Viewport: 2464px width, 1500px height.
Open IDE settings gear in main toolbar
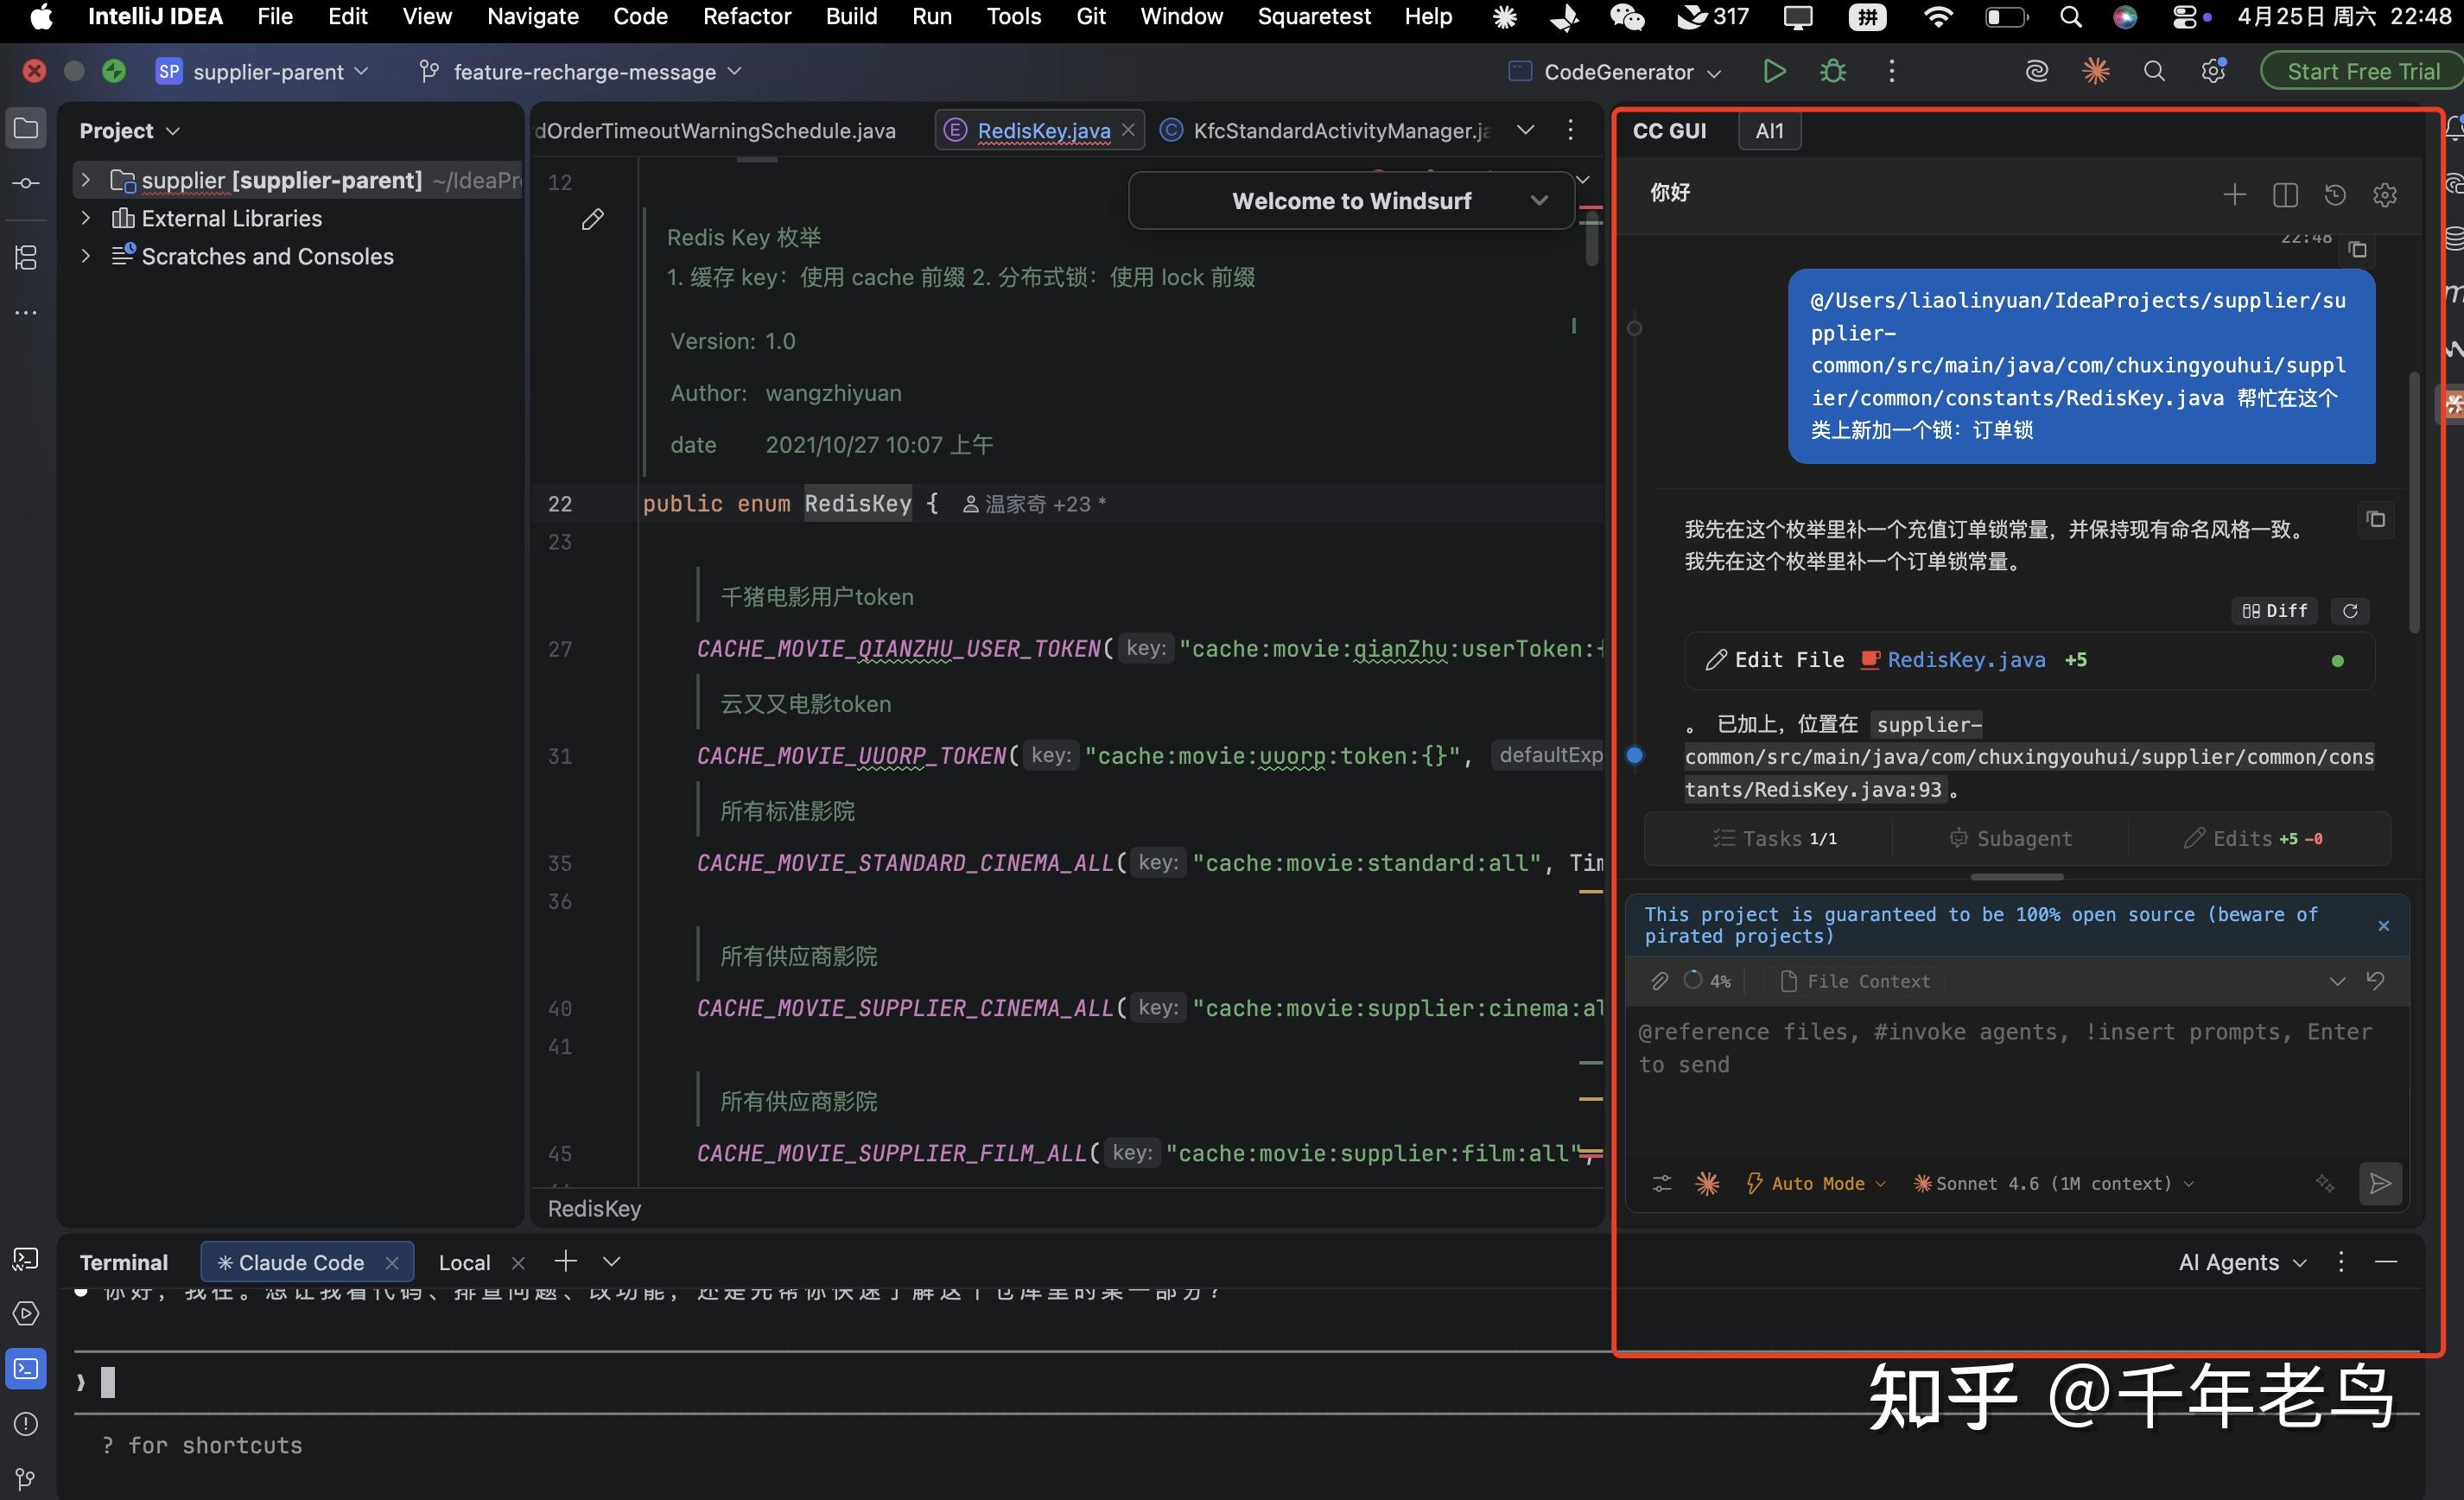tap(2213, 71)
